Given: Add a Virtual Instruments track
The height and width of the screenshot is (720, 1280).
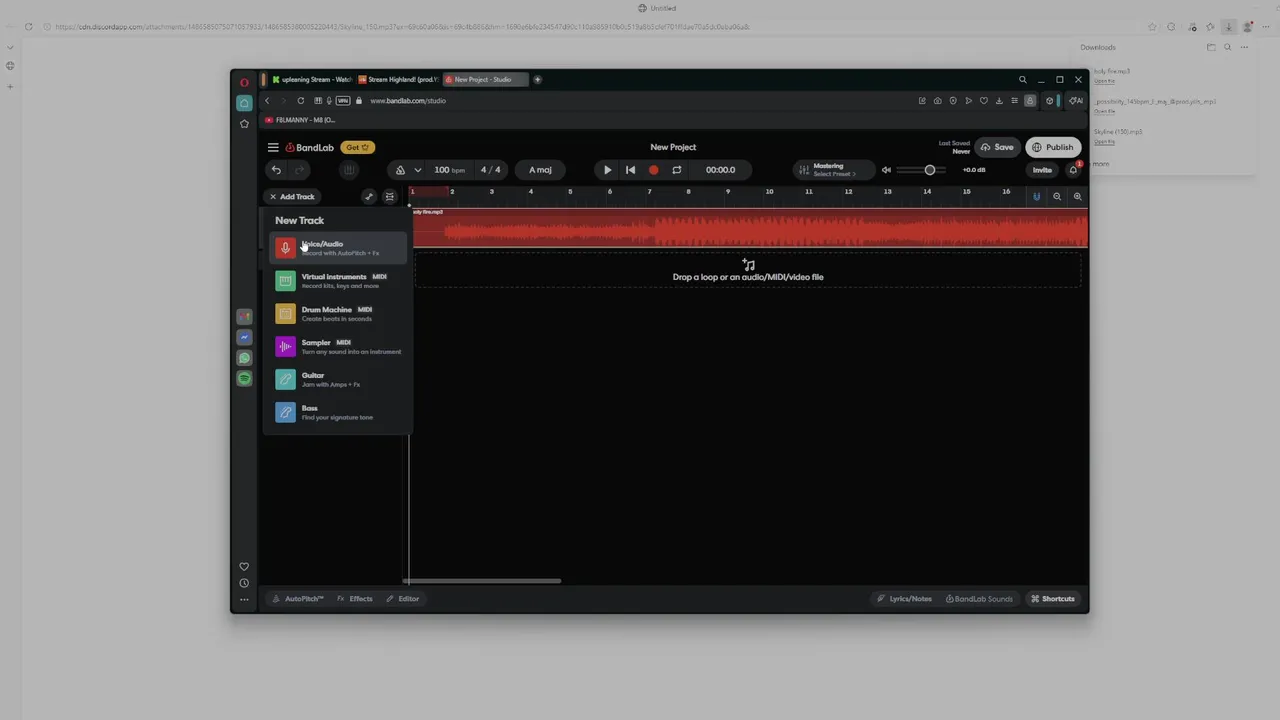Looking at the screenshot, I should click(x=338, y=281).
